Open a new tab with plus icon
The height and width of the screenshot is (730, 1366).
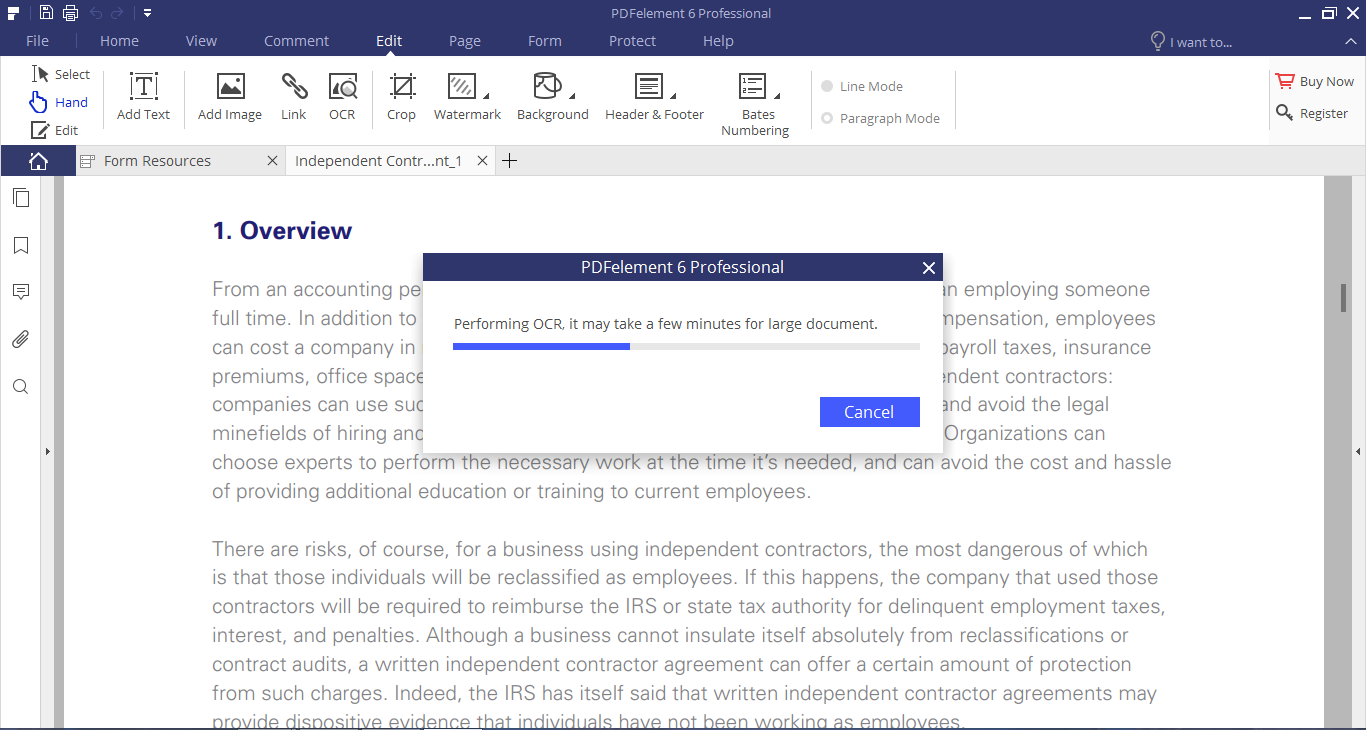point(509,161)
